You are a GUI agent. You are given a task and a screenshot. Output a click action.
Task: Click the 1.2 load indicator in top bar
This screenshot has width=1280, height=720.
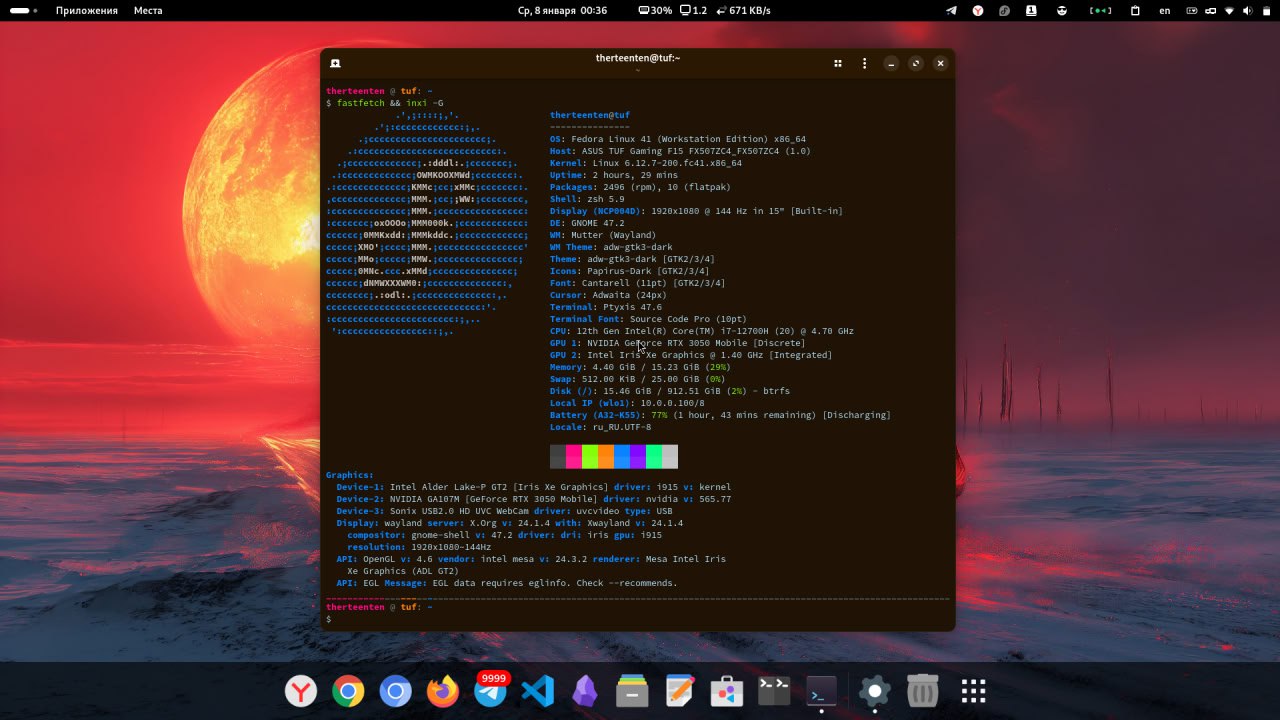pyautogui.click(x=693, y=10)
